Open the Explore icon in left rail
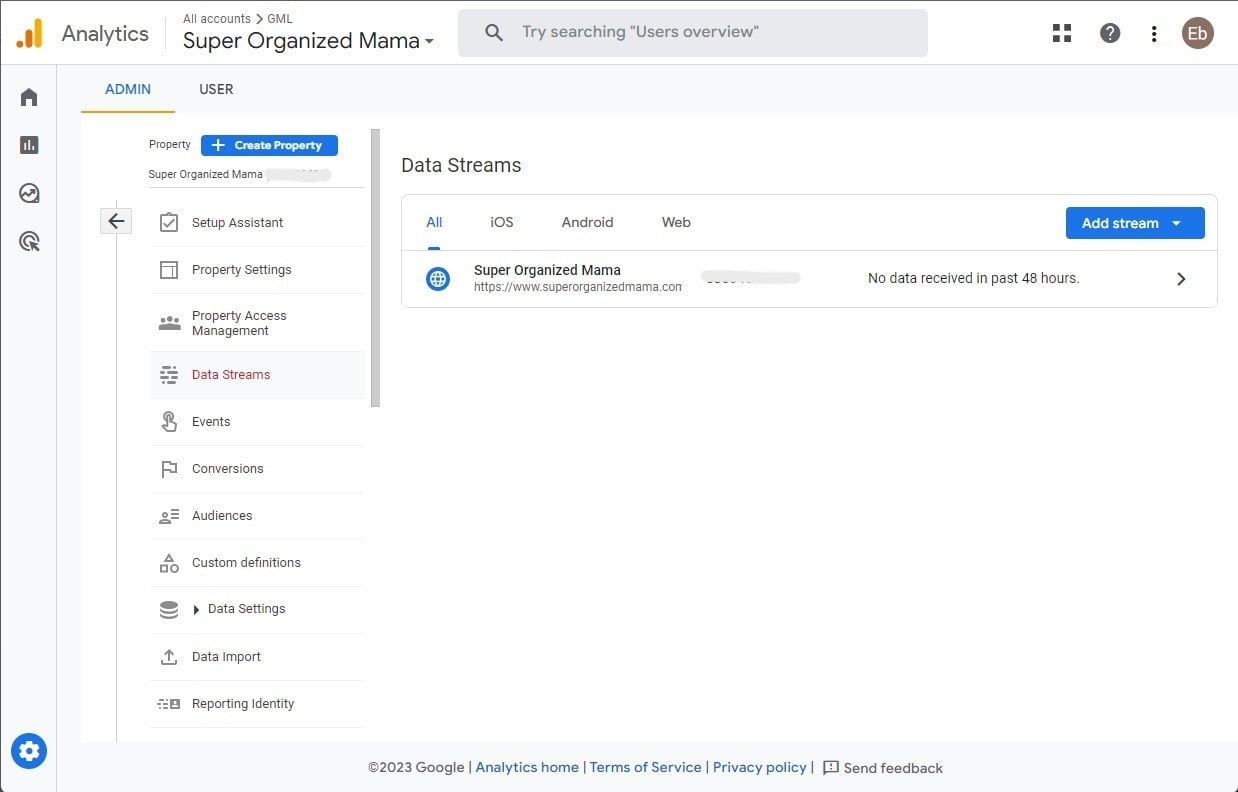The image size is (1238, 792). click(x=29, y=193)
